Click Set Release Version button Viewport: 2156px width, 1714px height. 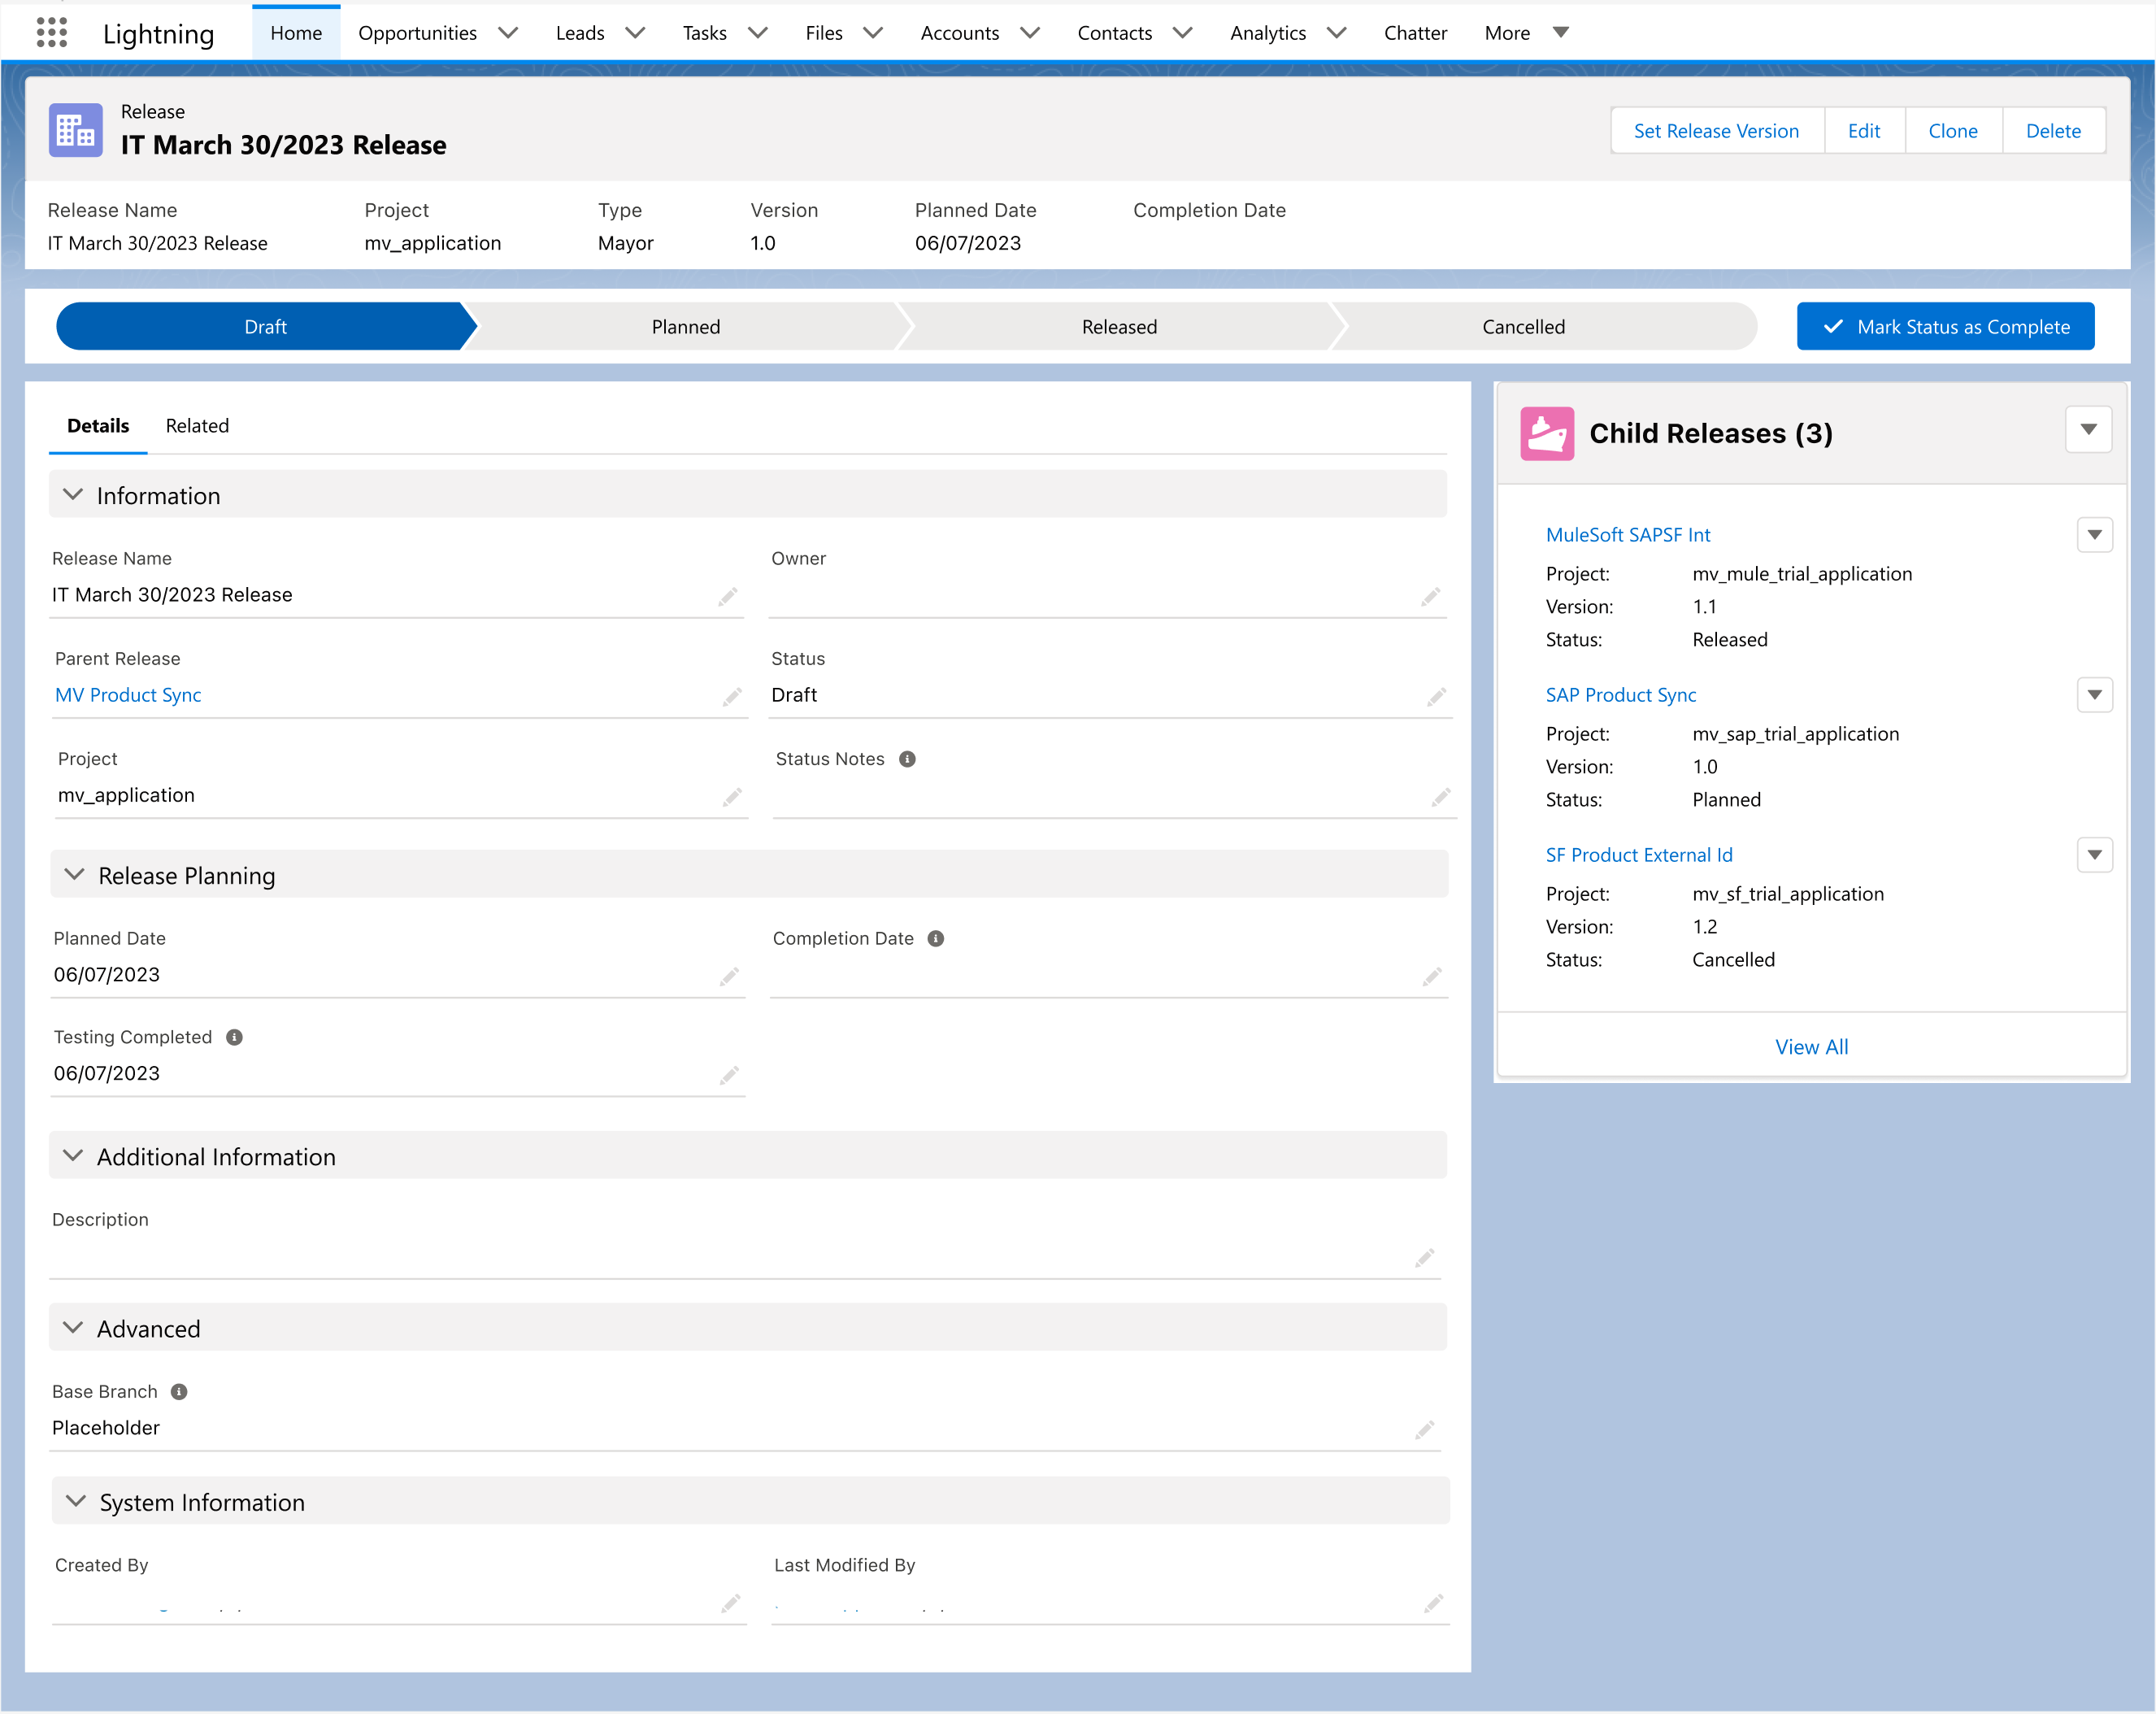tap(1716, 131)
